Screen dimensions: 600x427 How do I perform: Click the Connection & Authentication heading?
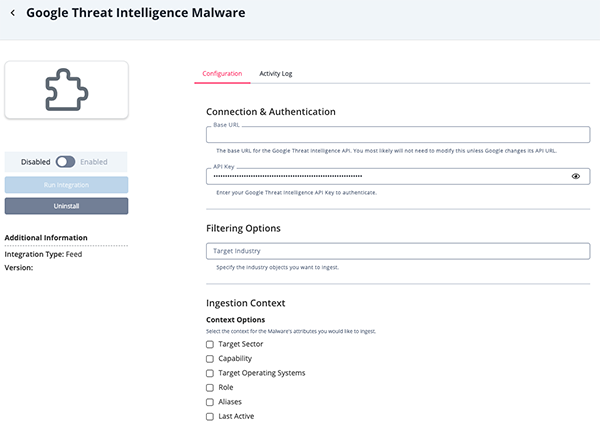271,112
